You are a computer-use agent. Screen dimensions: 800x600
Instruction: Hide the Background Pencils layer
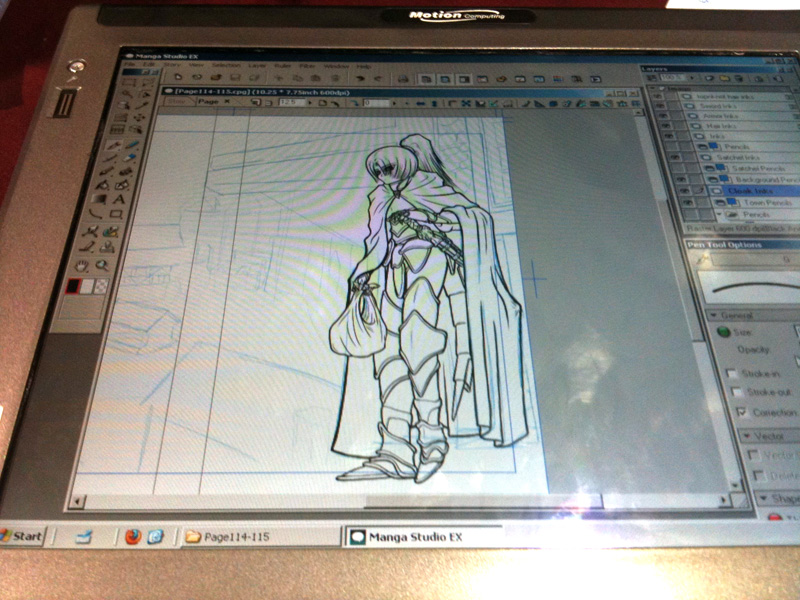[681, 180]
